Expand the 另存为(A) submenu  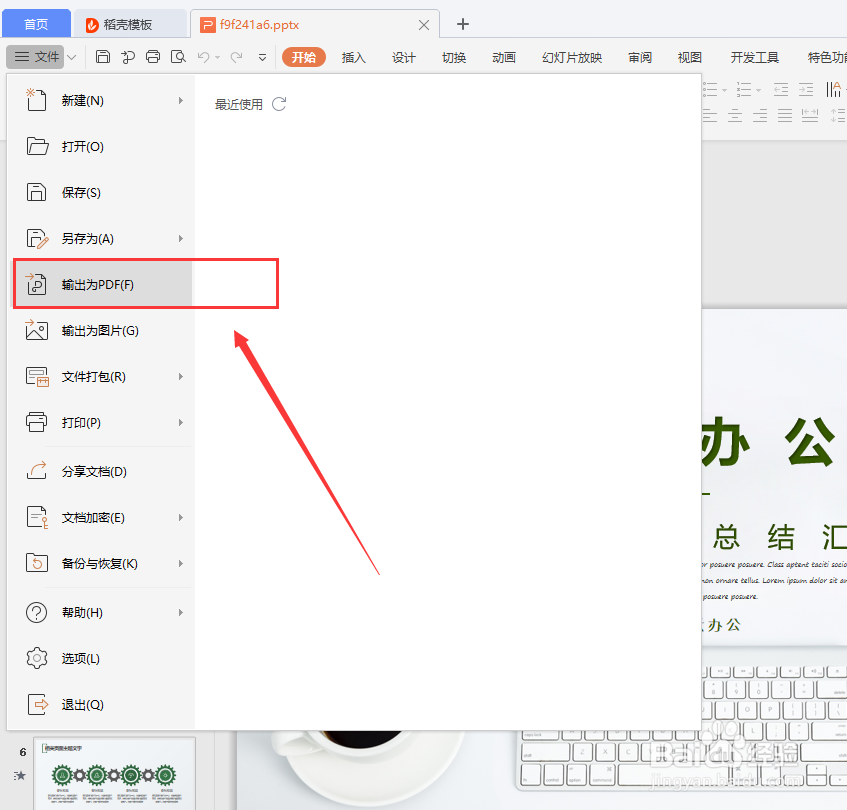[180, 238]
